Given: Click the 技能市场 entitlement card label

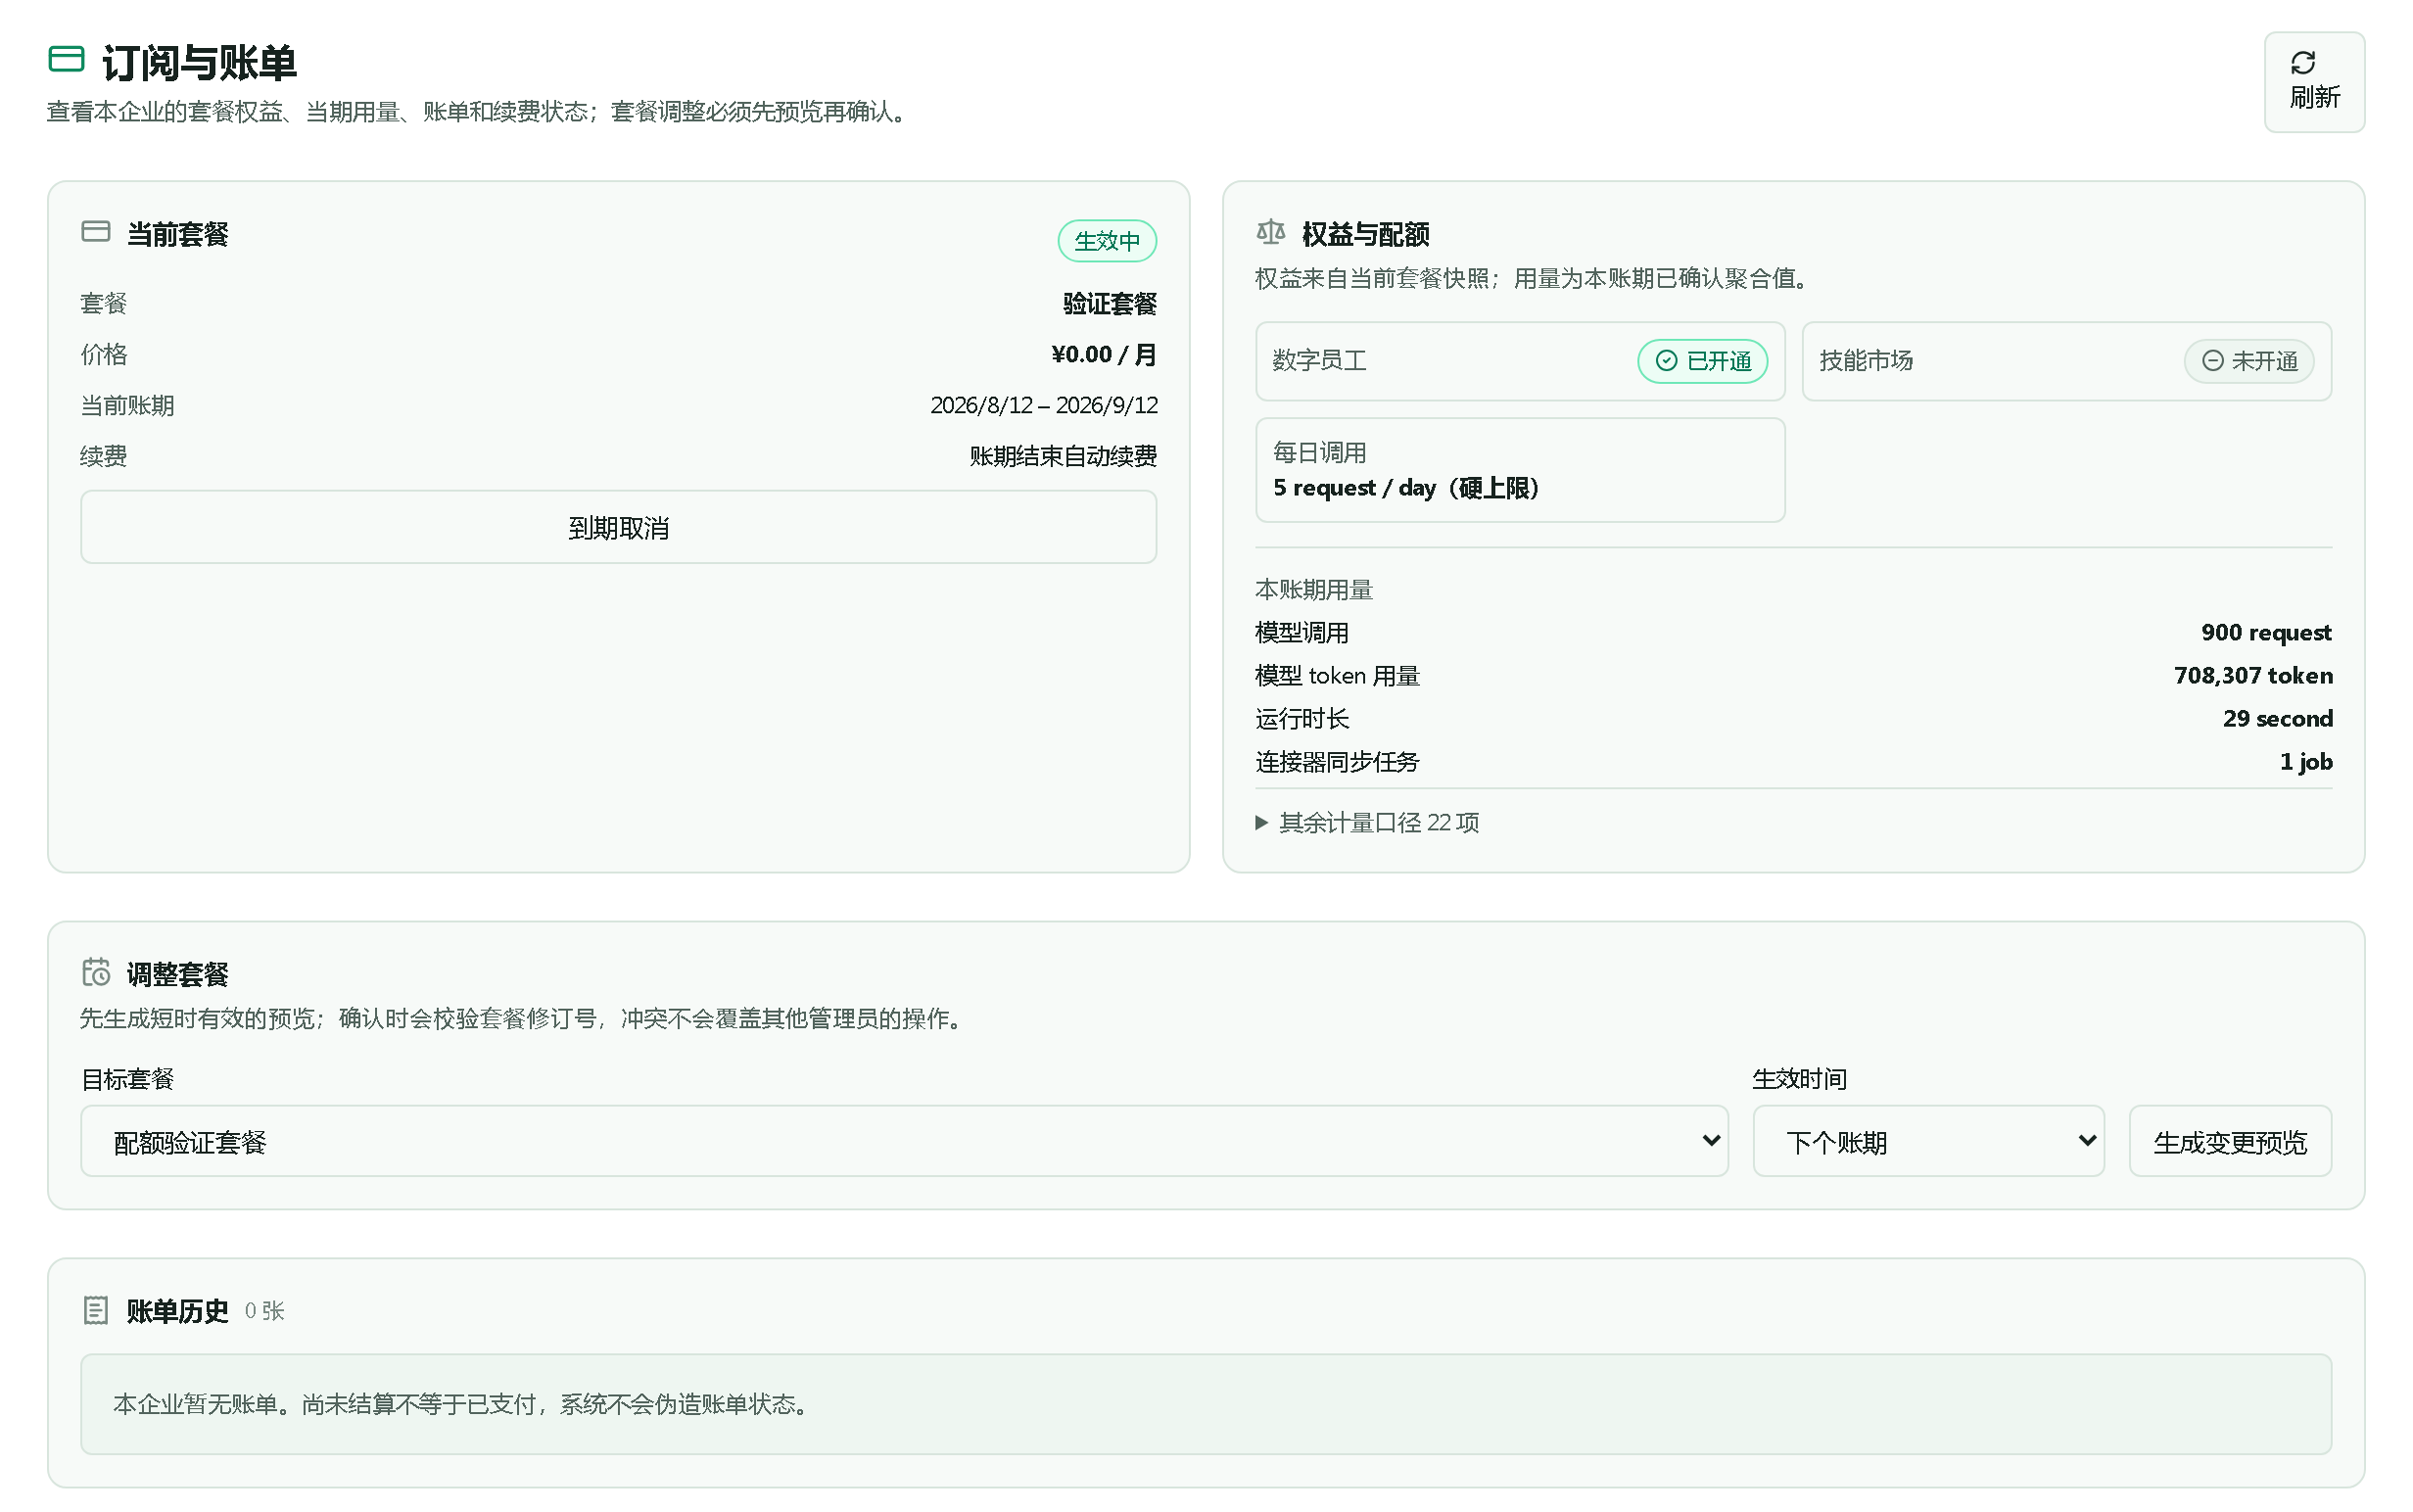Looking at the screenshot, I should point(1865,361).
